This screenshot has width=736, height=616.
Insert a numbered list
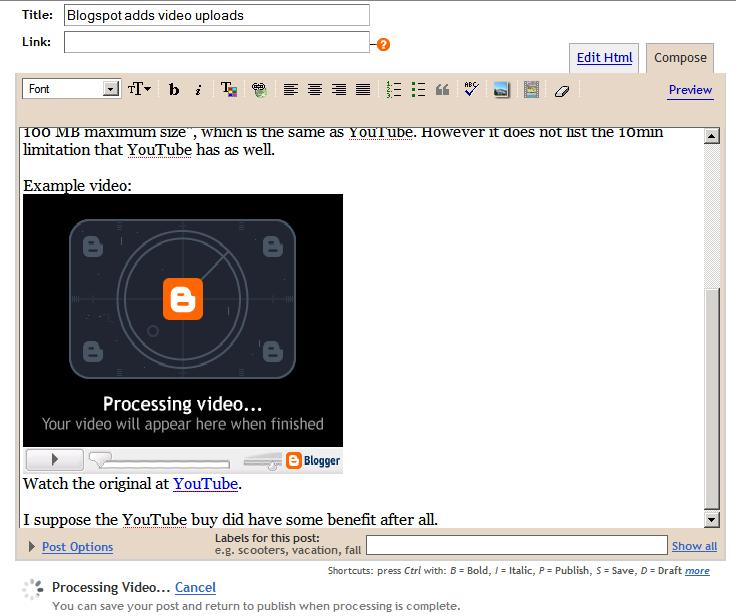coord(393,89)
